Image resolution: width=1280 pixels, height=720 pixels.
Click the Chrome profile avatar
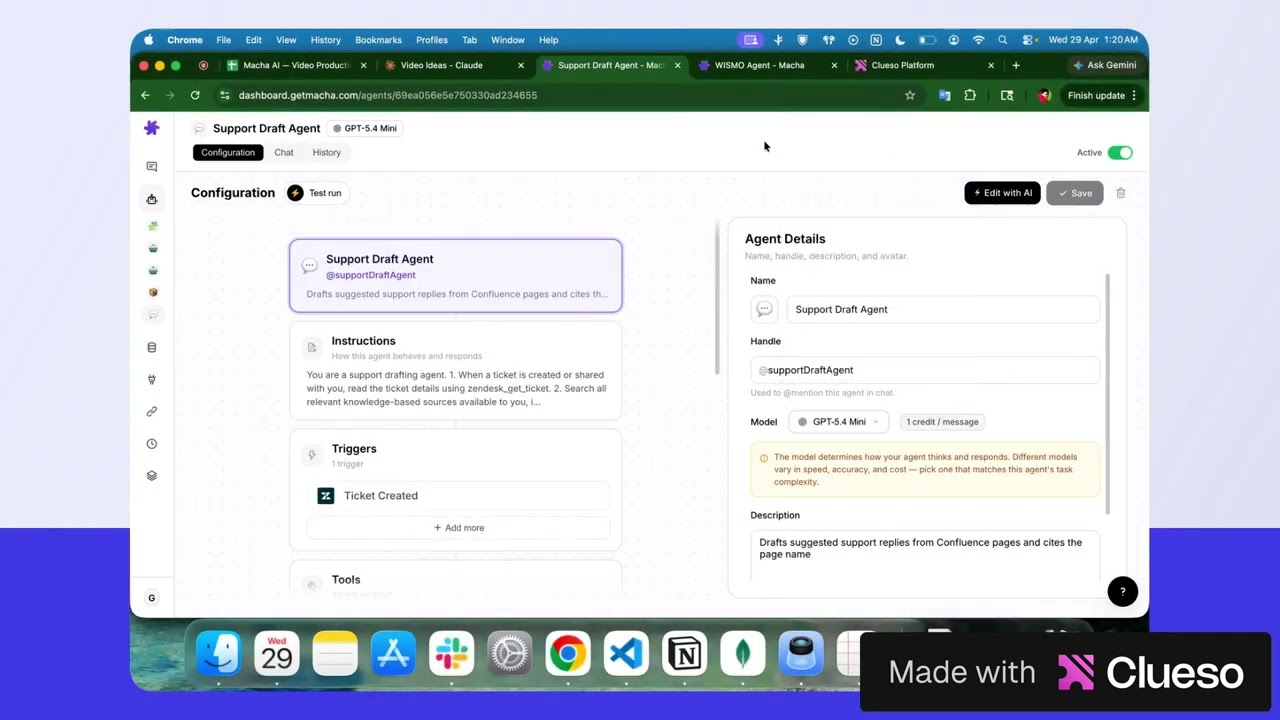click(x=1044, y=95)
